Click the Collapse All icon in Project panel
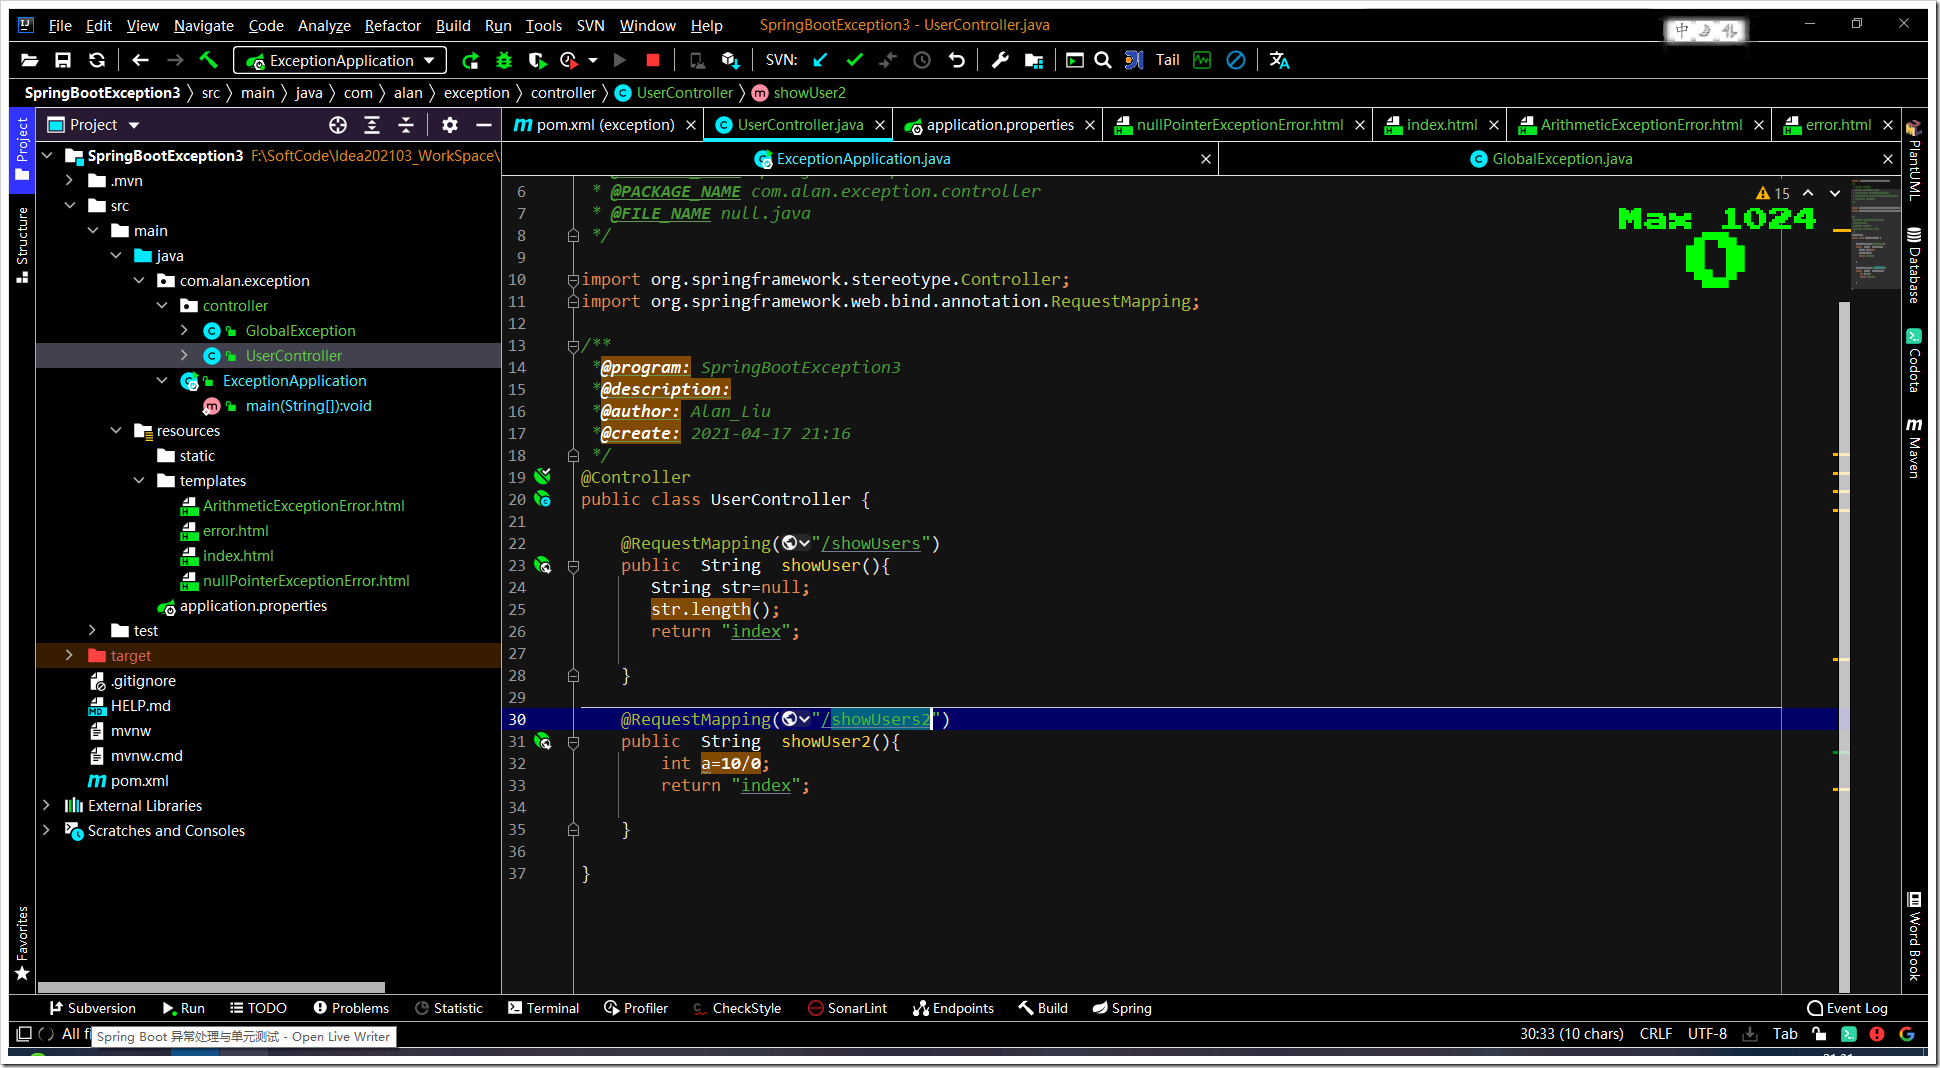 [x=406, y=125]
